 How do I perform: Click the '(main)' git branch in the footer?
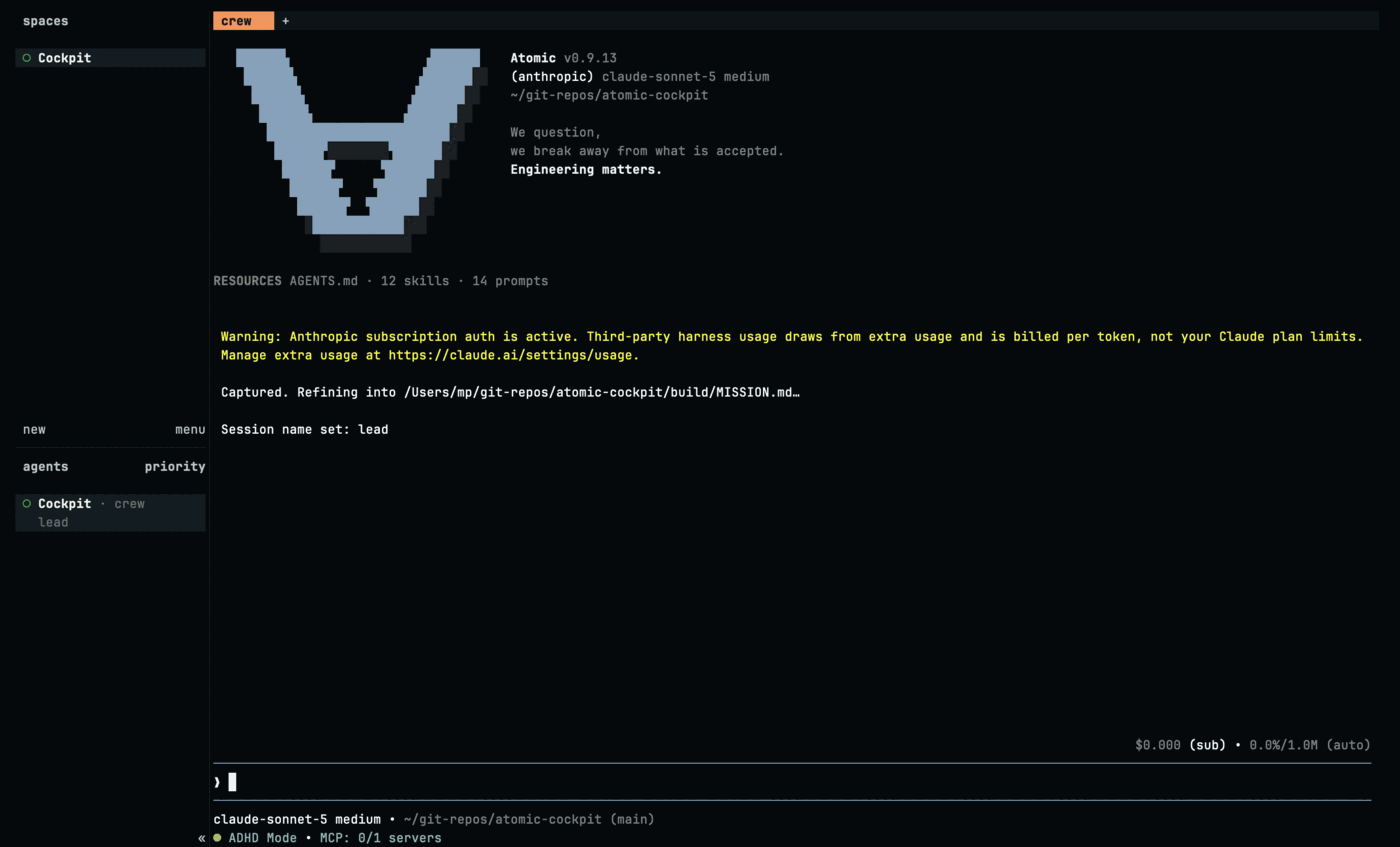(632, 819)
